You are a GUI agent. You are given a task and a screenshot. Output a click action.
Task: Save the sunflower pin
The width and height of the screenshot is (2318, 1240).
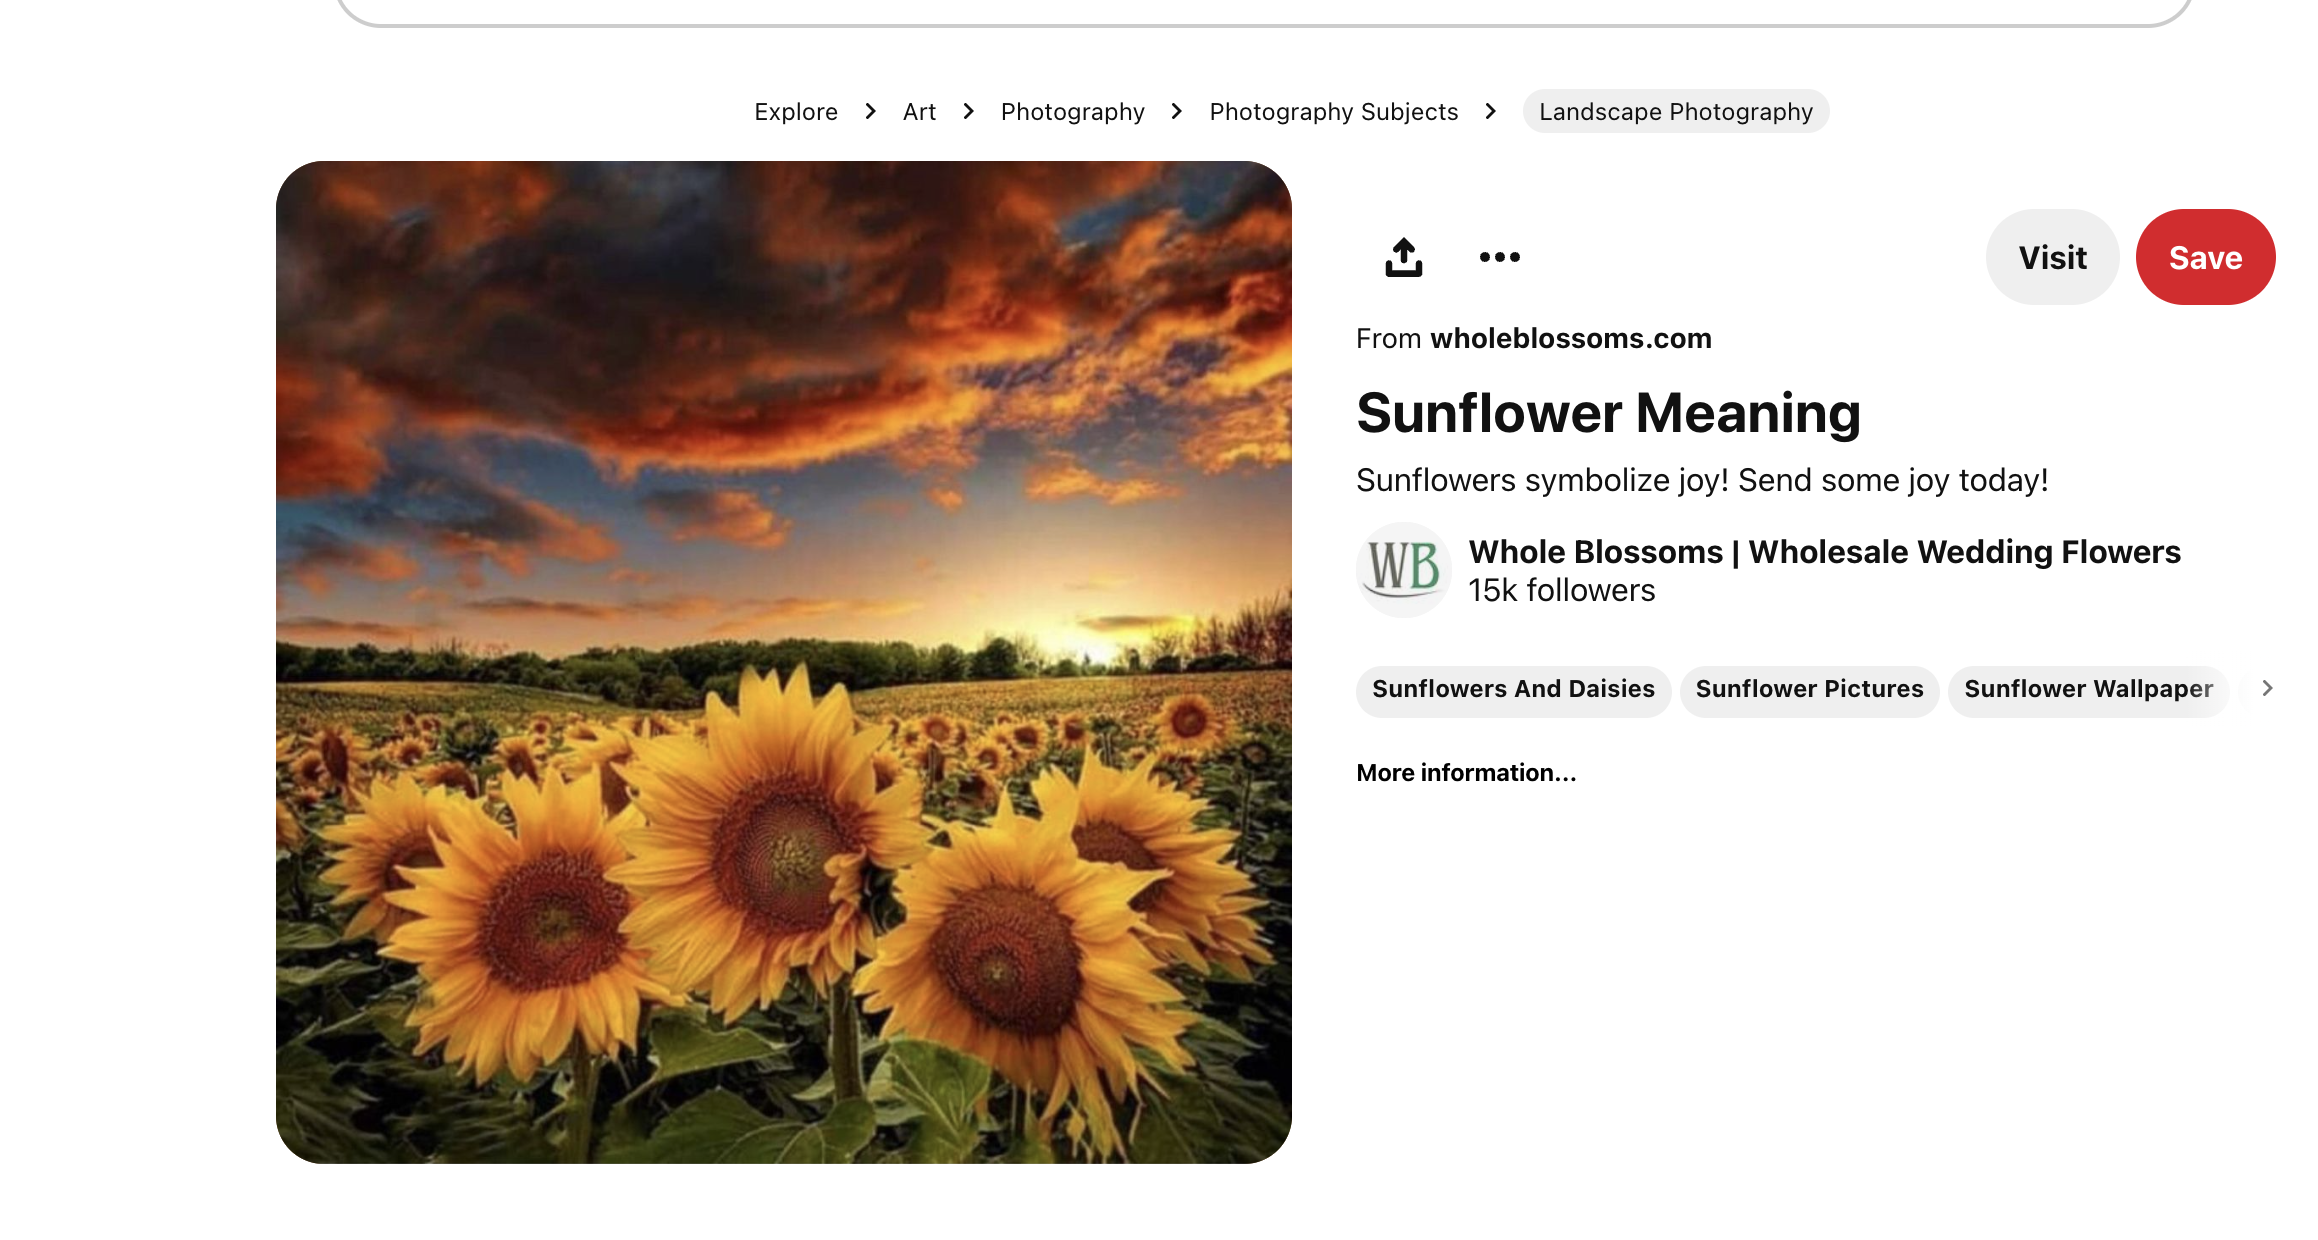[2205, 257]
